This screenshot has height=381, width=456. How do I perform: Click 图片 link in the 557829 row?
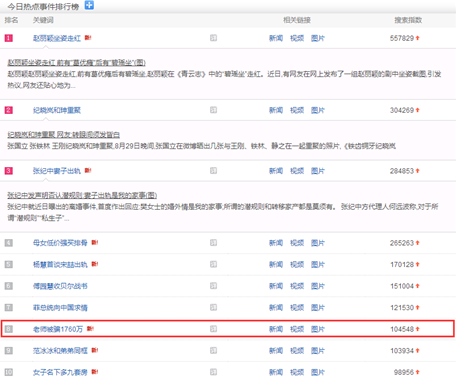click(x=318, y=38)
